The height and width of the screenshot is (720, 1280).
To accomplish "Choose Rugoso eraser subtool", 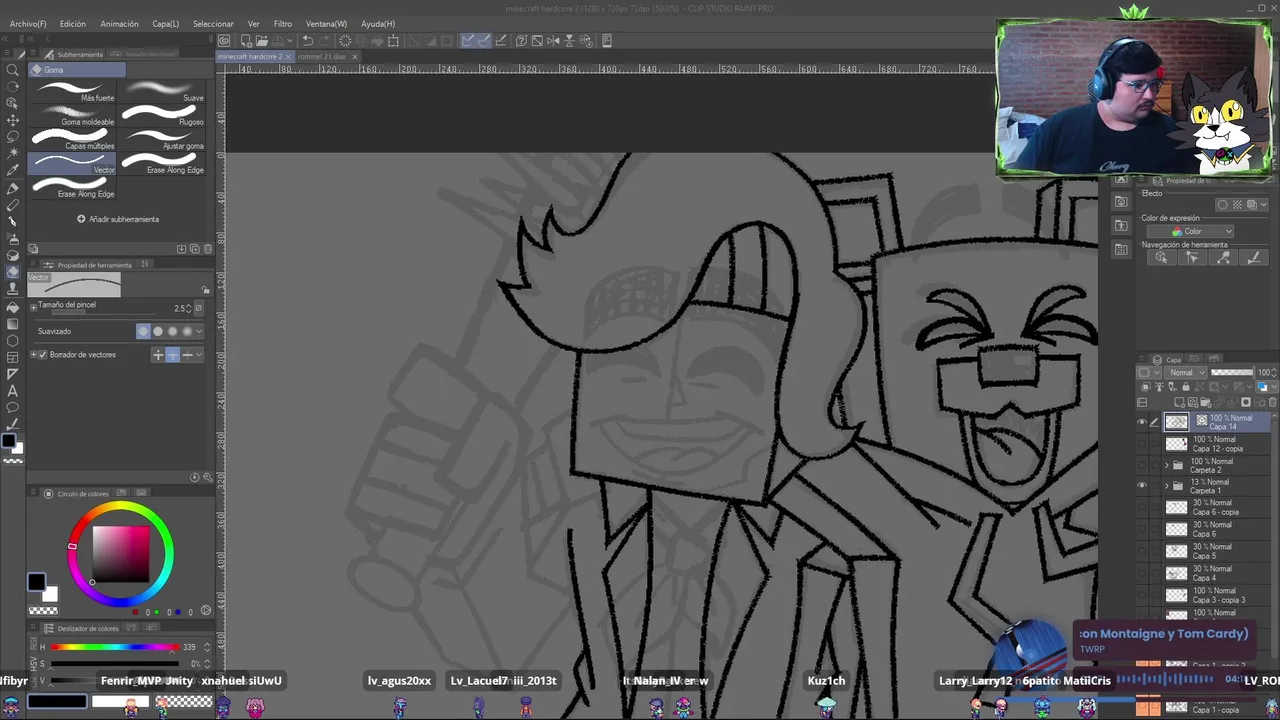I will (x=163, y=115).
